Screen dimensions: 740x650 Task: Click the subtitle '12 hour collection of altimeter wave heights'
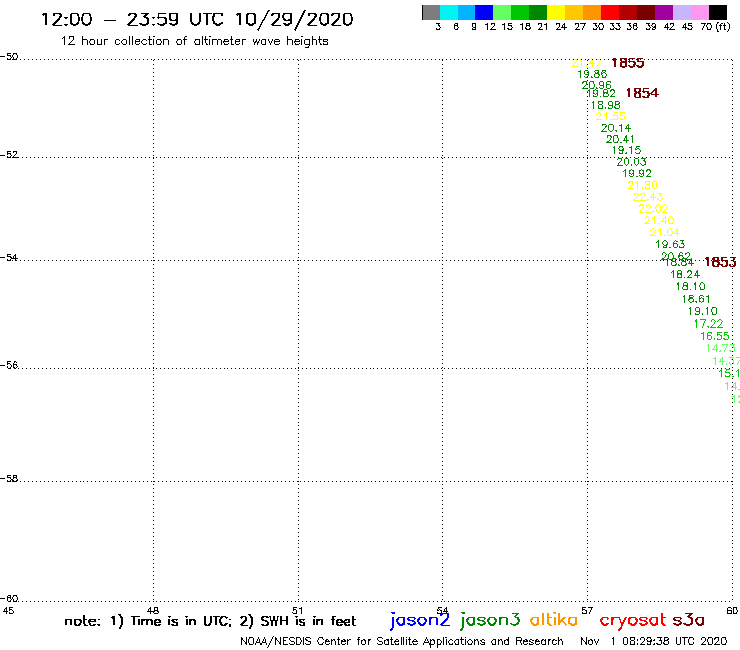pyautogui.click(x=194, y=41)
